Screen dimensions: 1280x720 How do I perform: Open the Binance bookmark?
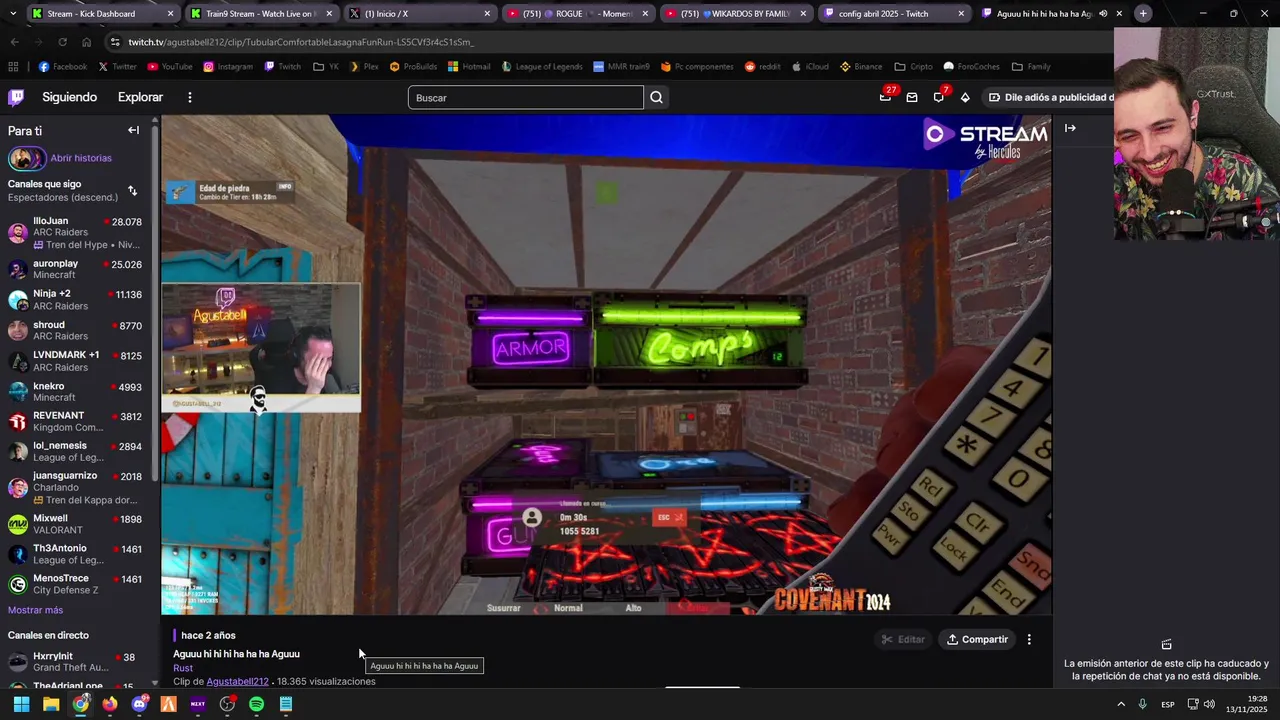(861, 67)
